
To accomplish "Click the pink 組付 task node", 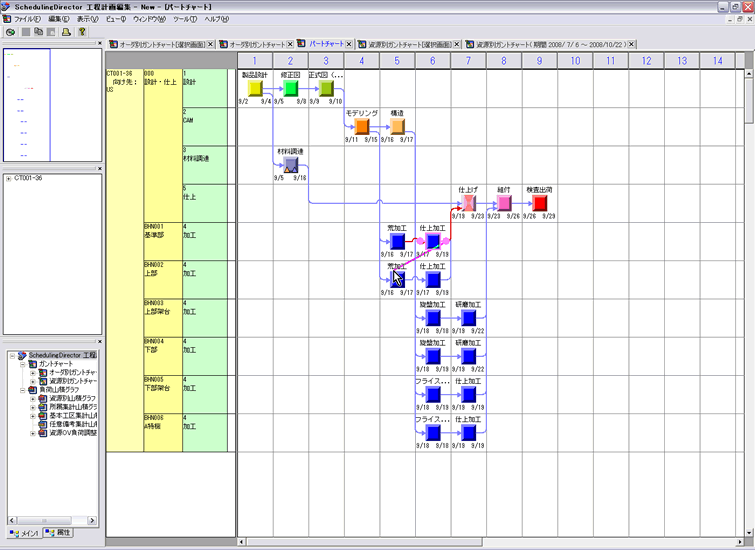I will click(505, 203).
